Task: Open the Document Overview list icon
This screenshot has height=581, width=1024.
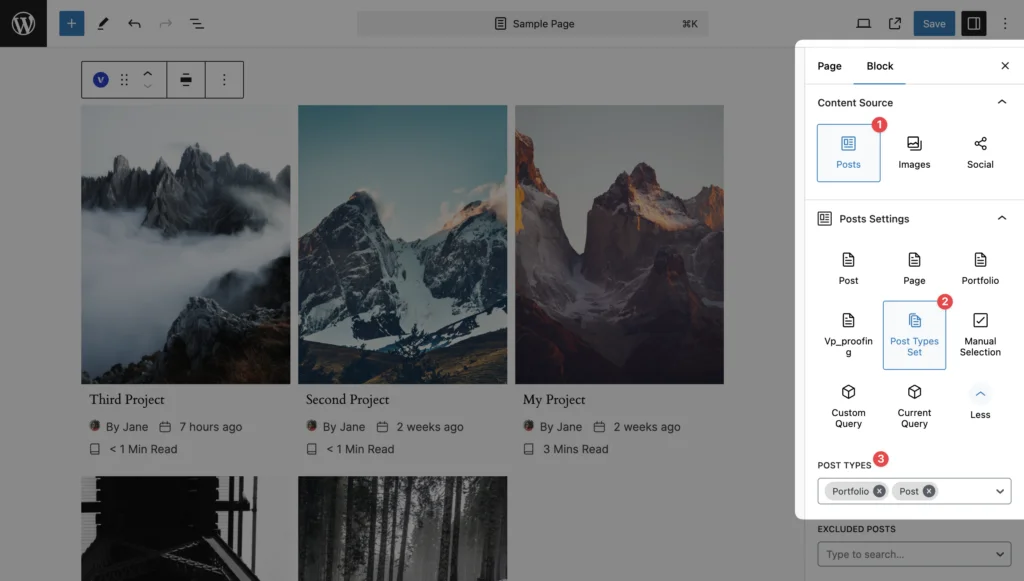Action: click(197, 24)
